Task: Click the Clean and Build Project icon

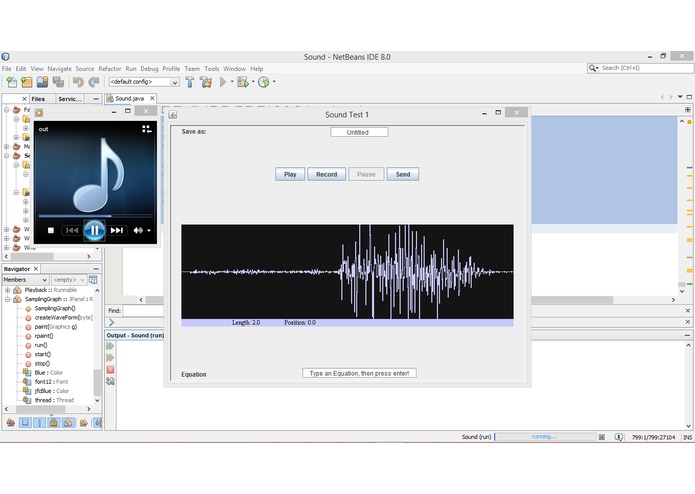Action: 206,82
